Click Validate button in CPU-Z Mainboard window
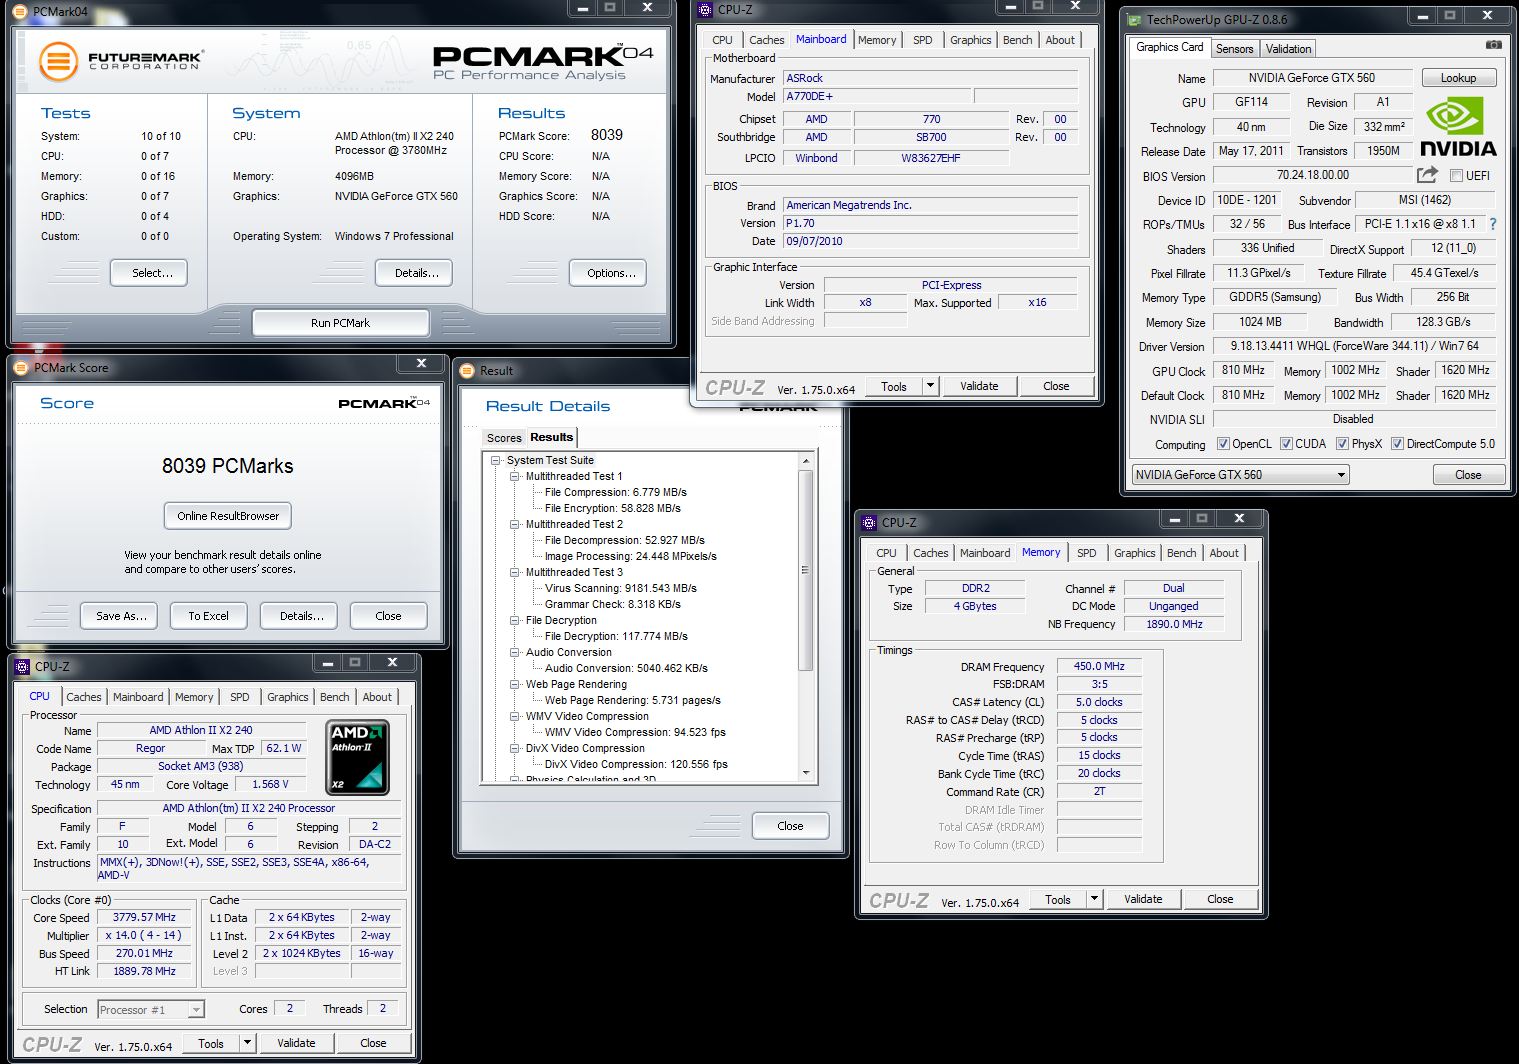 tap(979, 386)
